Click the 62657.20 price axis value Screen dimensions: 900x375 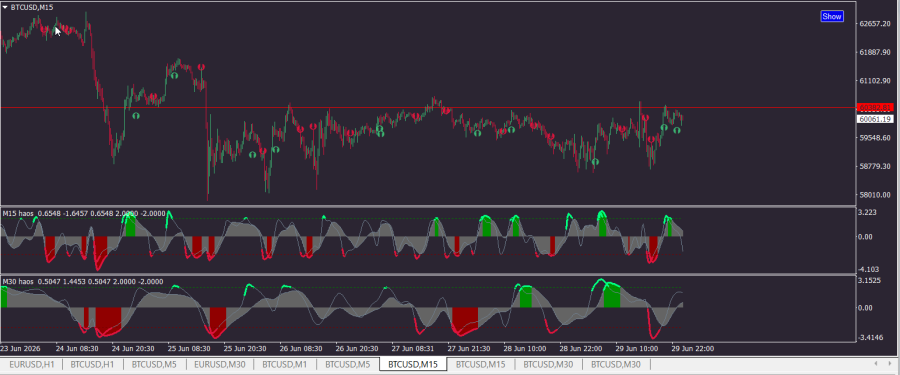point(874,24)
